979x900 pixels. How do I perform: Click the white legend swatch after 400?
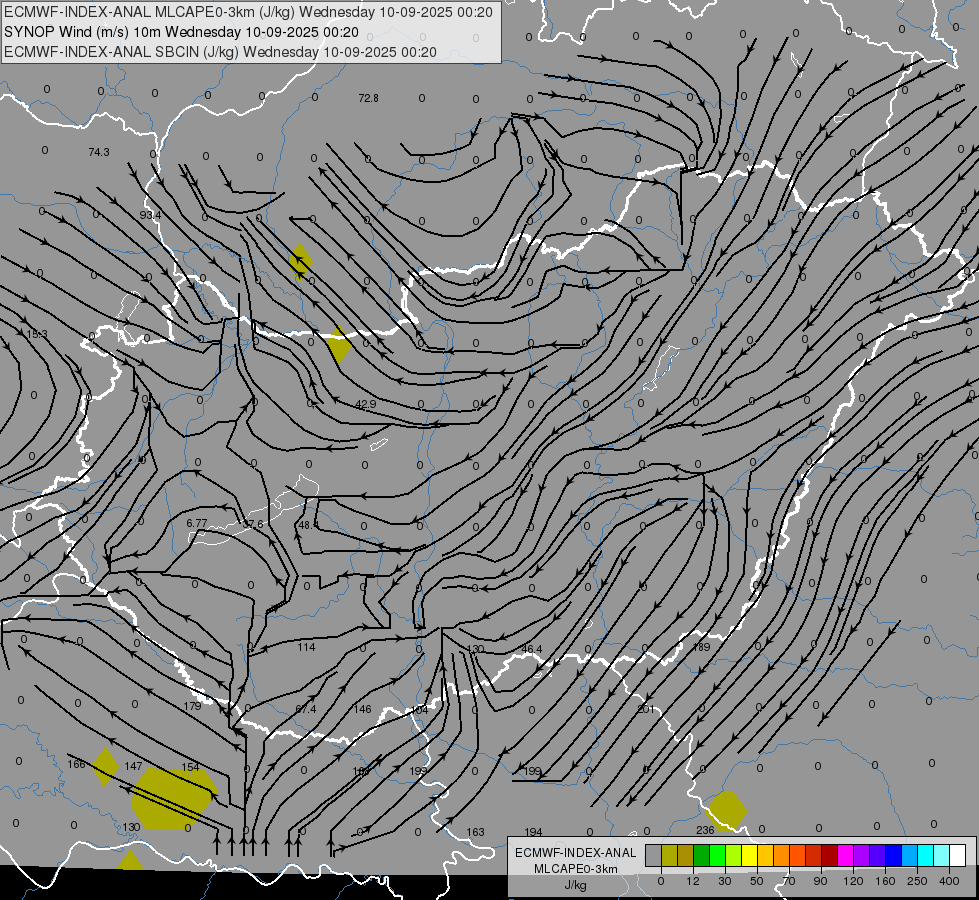pos(957,855)
